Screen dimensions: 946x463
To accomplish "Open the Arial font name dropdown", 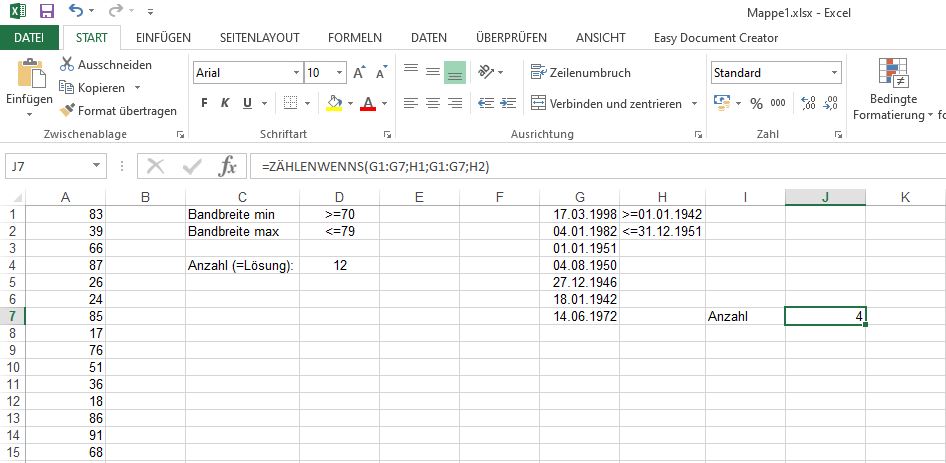I will [x=296, y=73].
